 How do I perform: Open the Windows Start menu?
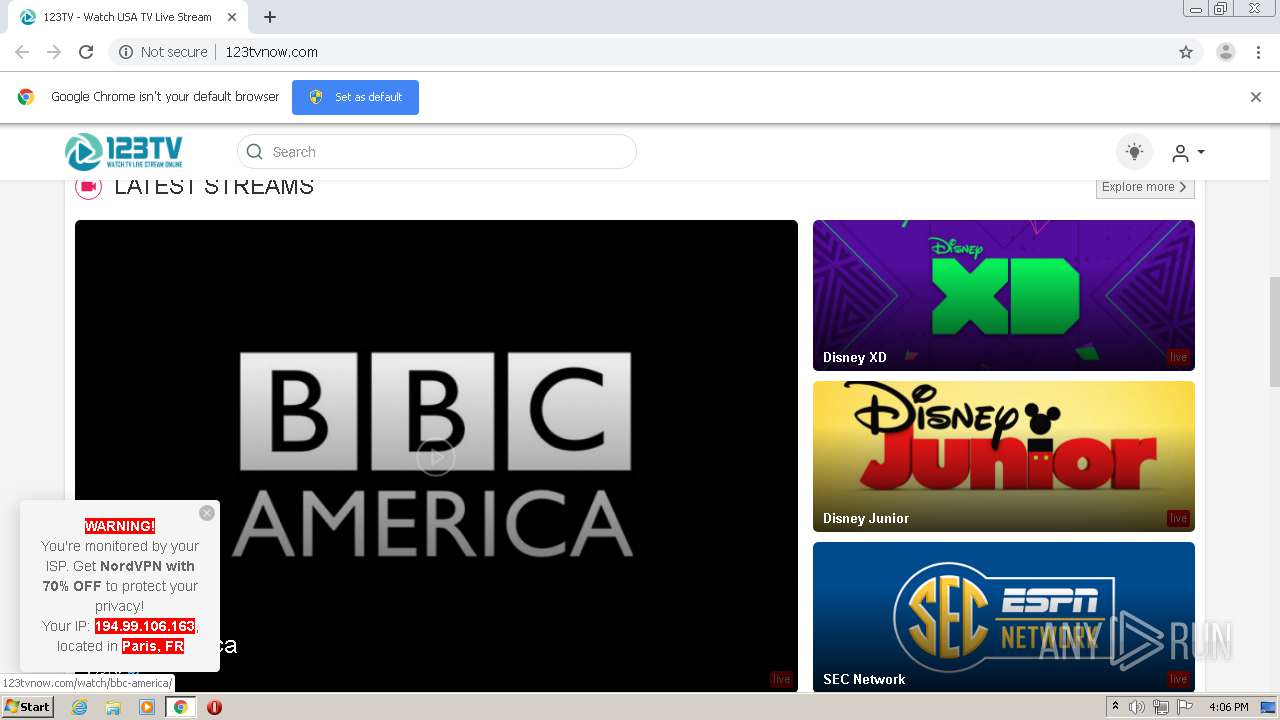click(28, 706)
